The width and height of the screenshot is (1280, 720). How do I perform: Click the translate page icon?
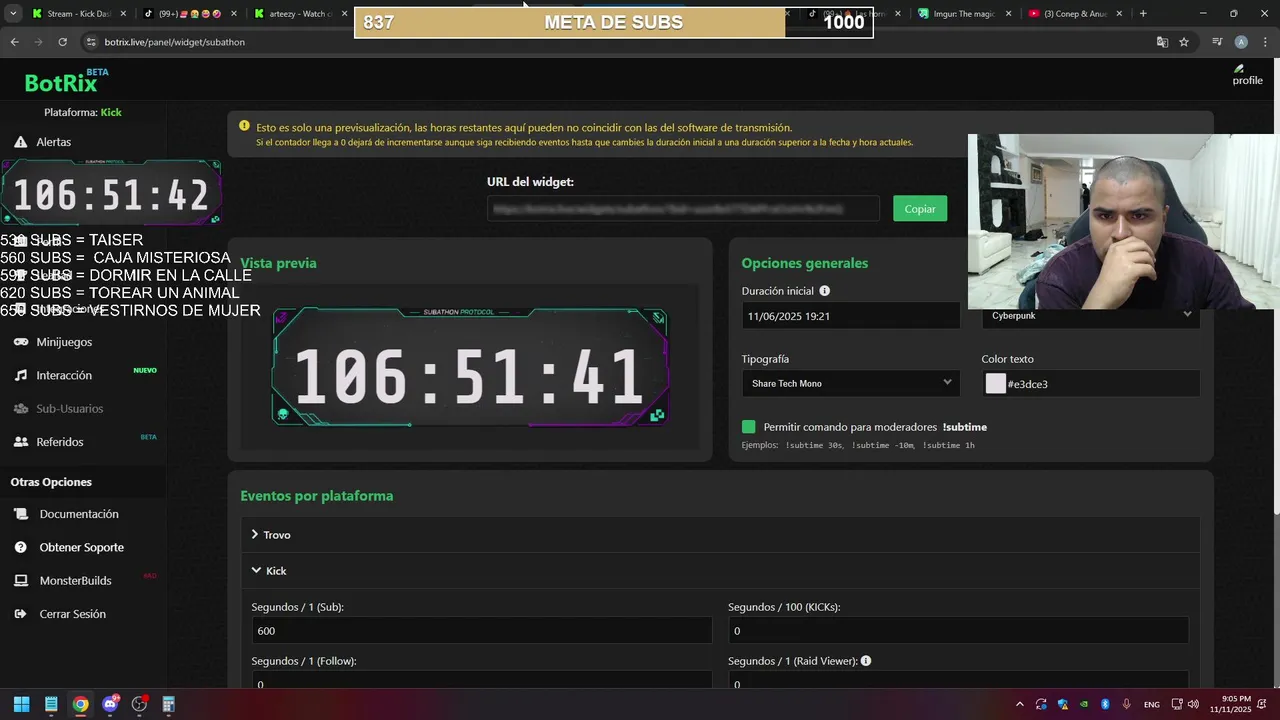click(x=1162, y=42)
